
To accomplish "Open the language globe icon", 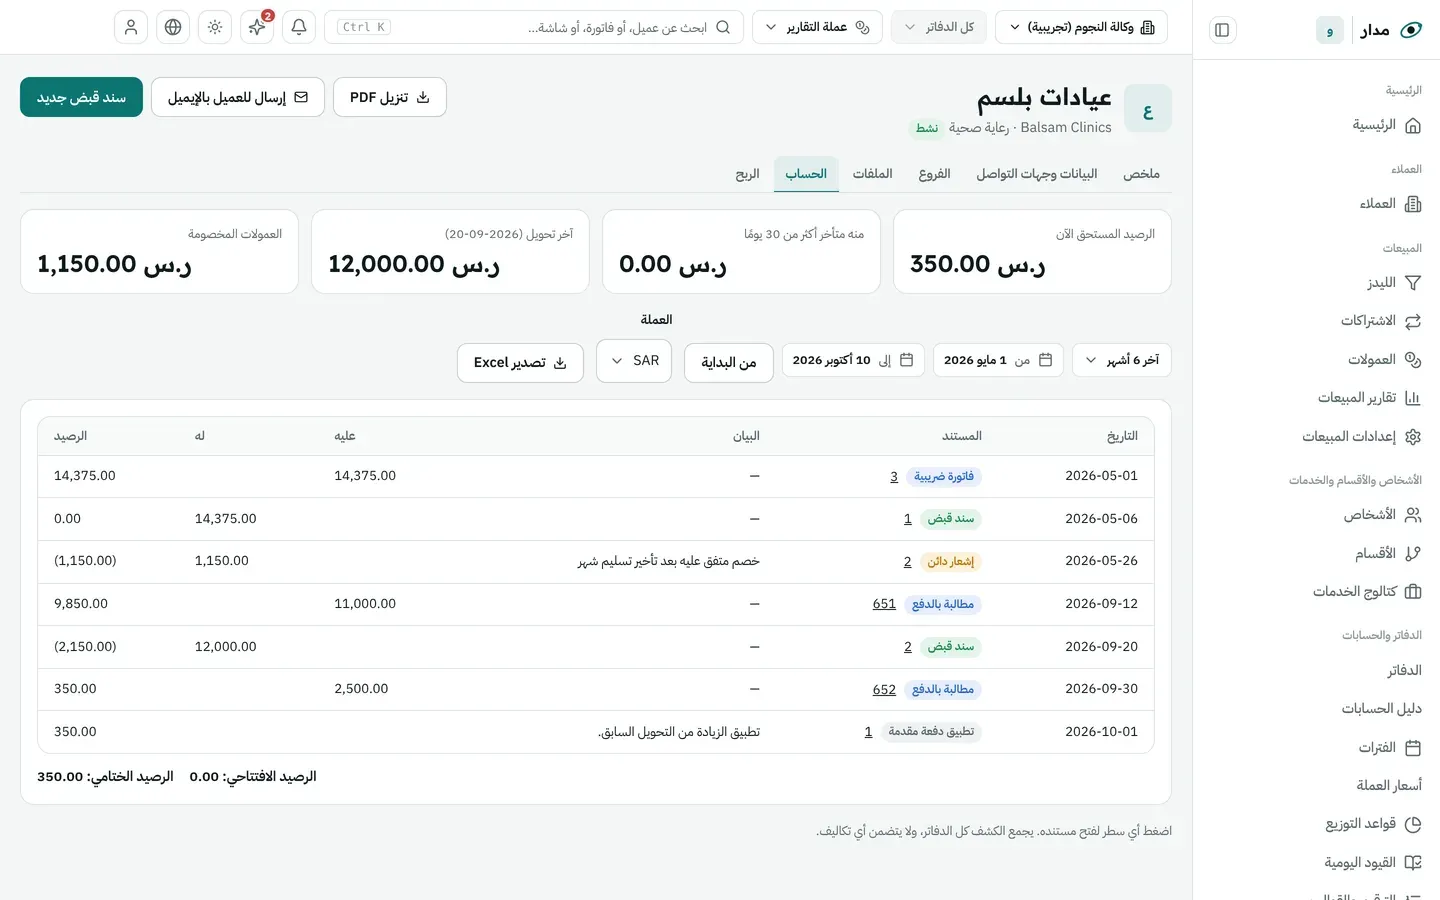I will click(x=173, y=27).
